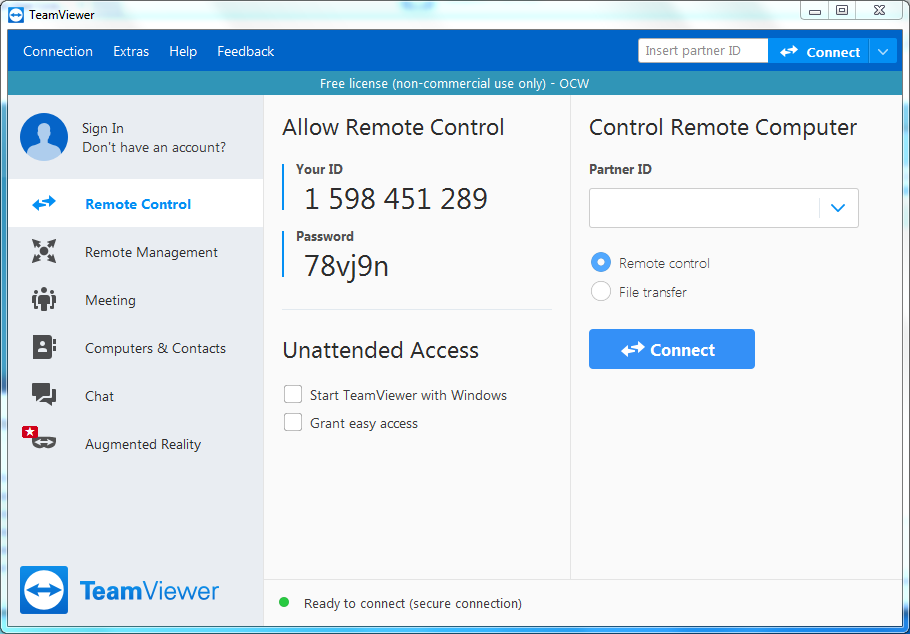
Task: Select the Remote Control arrows icon
Action: coord(44,203)
